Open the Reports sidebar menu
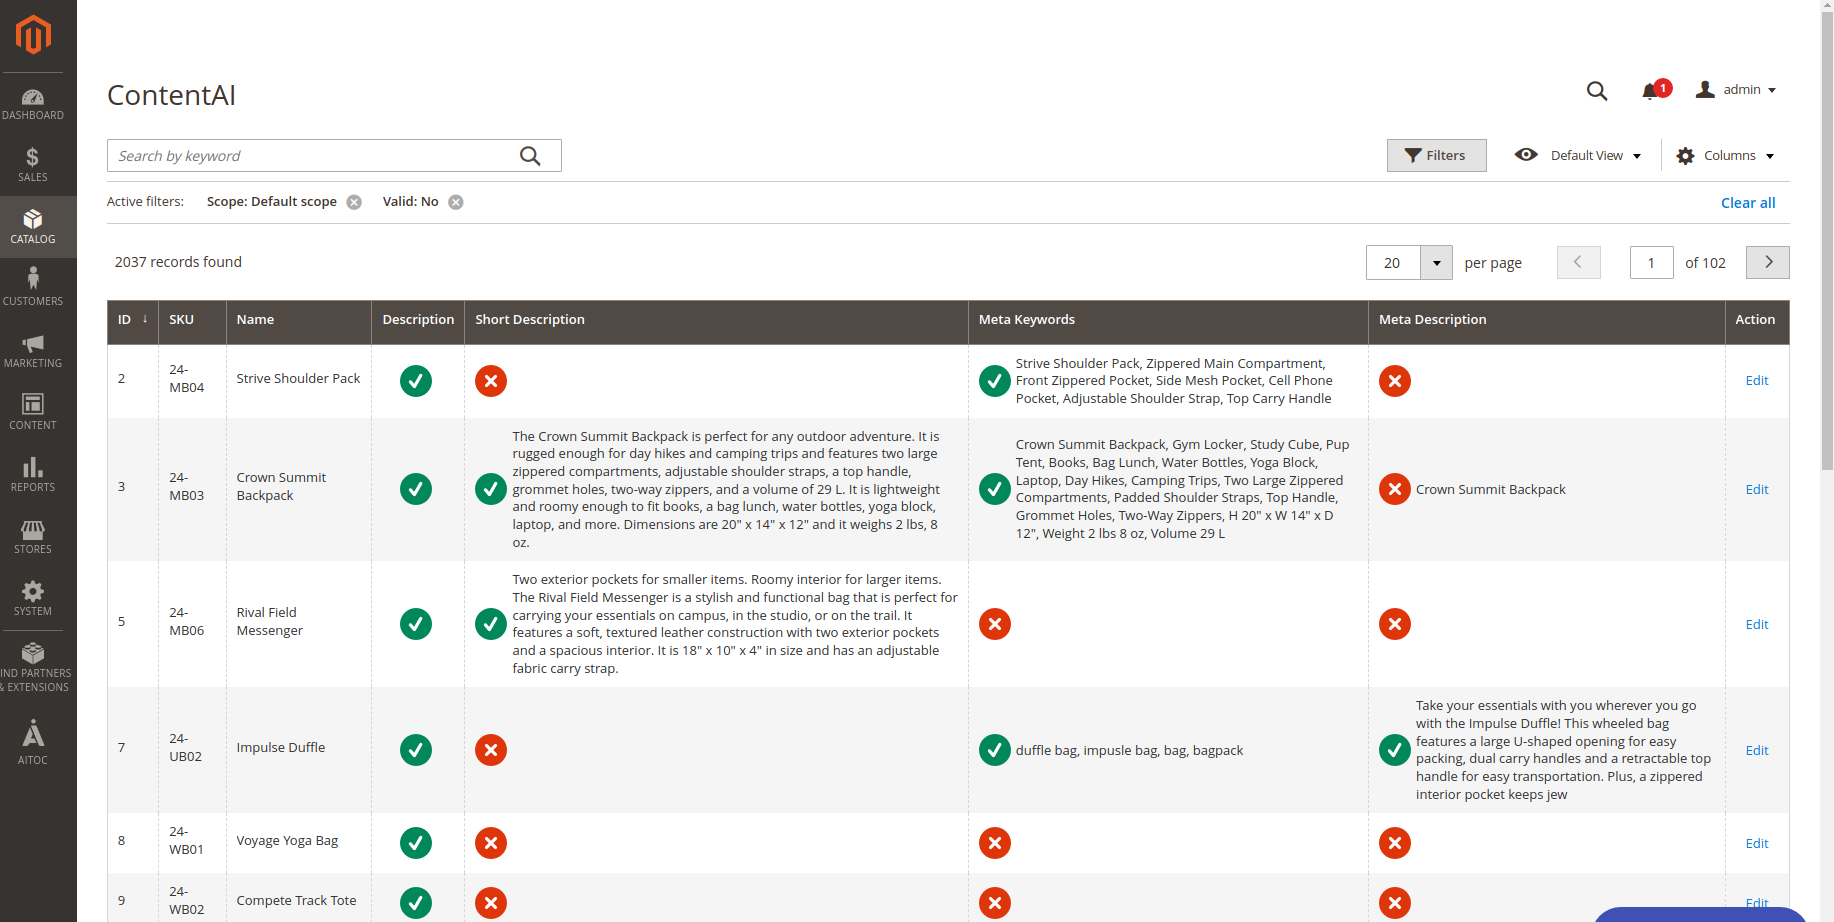Image resolution: width=1834 pixels, height=922 pixels. 33,475
